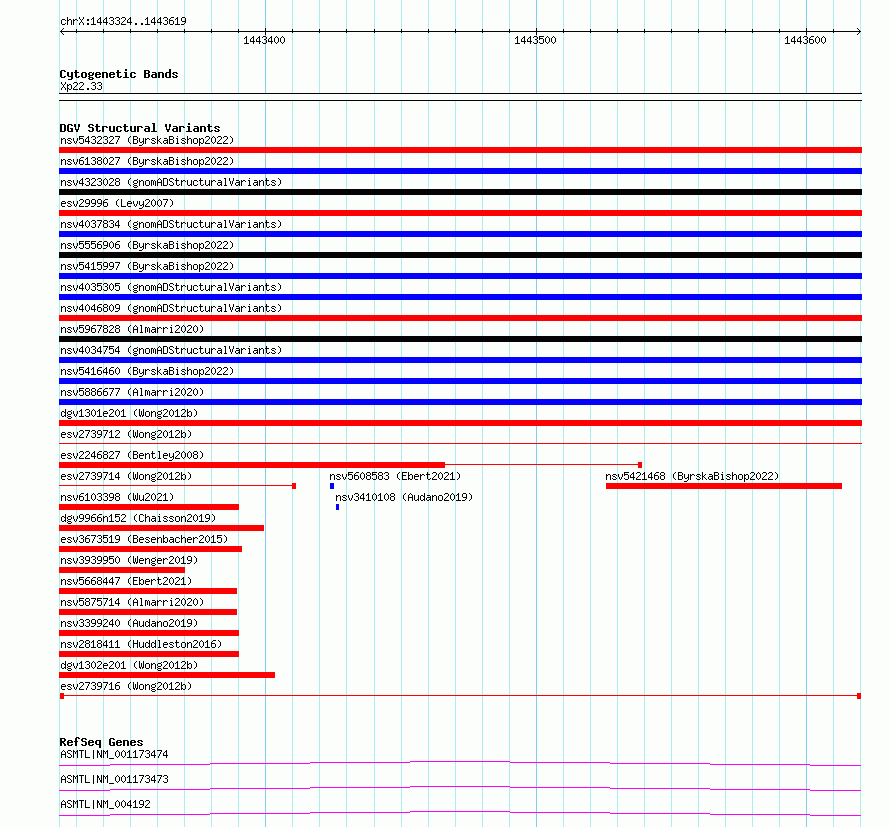Open the nsv5967828 (Almarri2020) label
Image resolution: width=890 pixels, height=827 pixels.
coord(132,329)
